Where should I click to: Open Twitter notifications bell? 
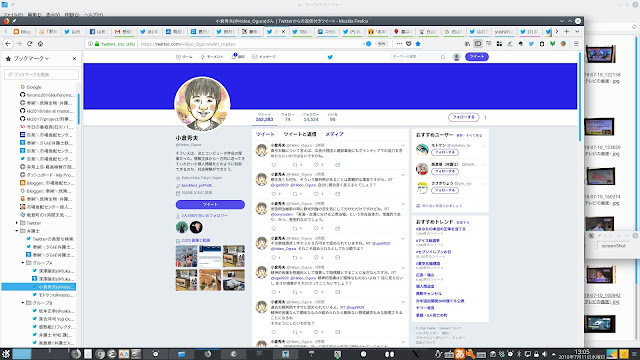pos(238,57)
